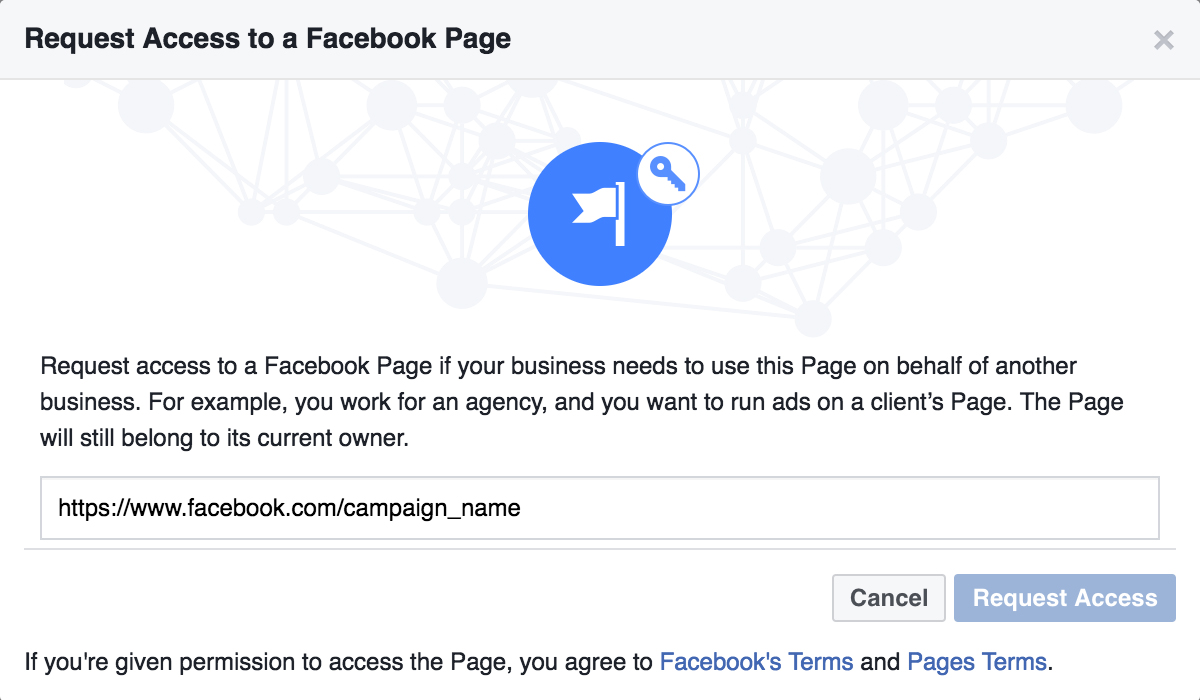
Task: Click the empty header bar beside the title
Action: [830, 39]
